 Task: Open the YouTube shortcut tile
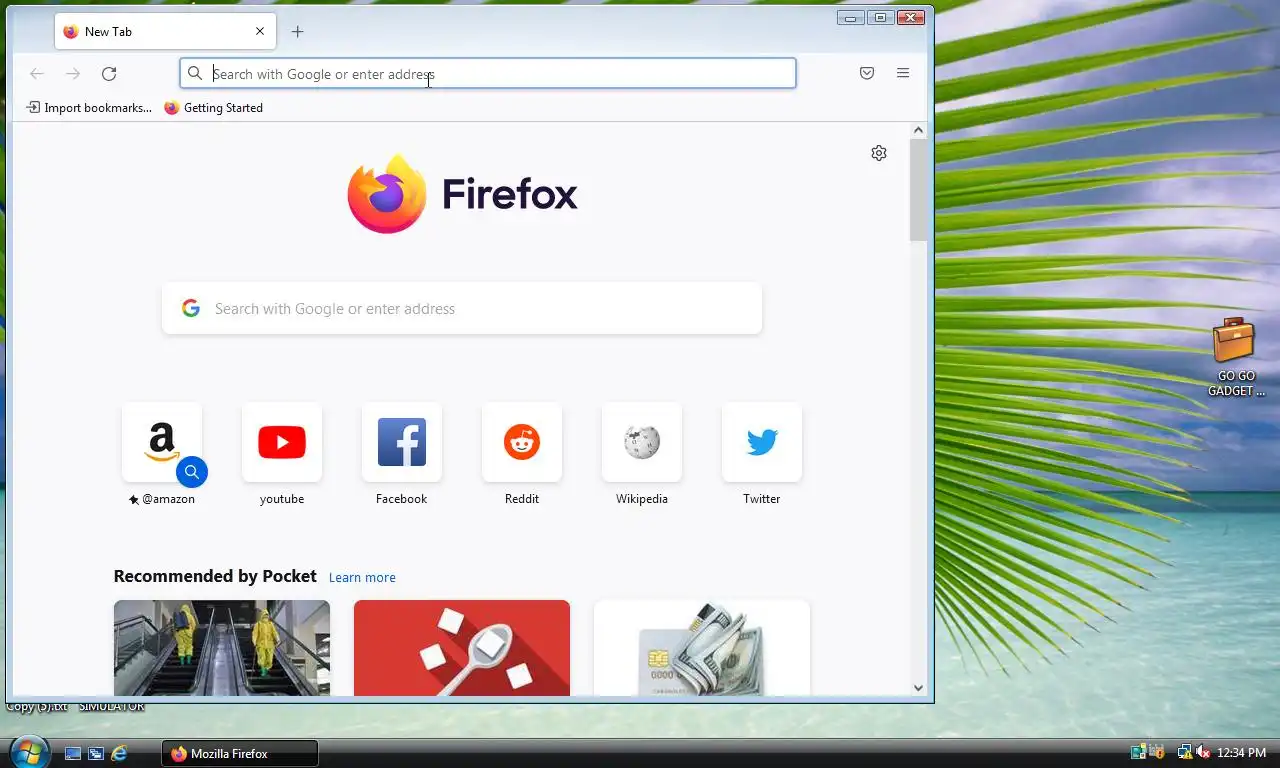click(x=282, y=442)
